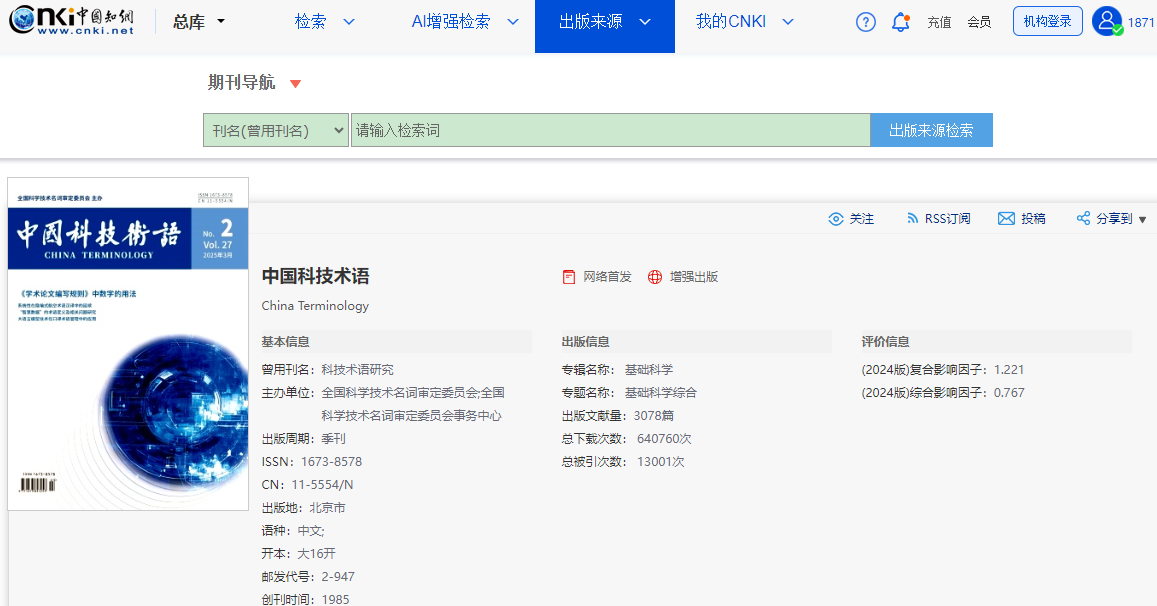Click the 出版来源检索 button
Screen dimensions: 1157x606
931,130
